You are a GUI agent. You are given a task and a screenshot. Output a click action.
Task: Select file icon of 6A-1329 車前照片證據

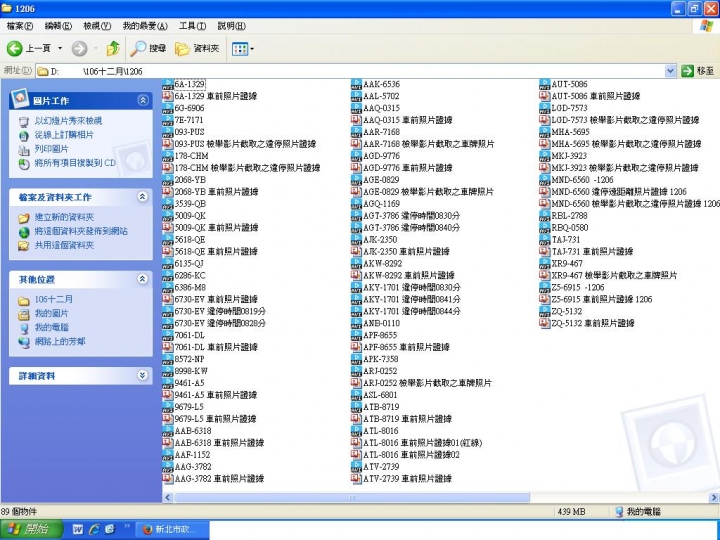click(168, 96)
